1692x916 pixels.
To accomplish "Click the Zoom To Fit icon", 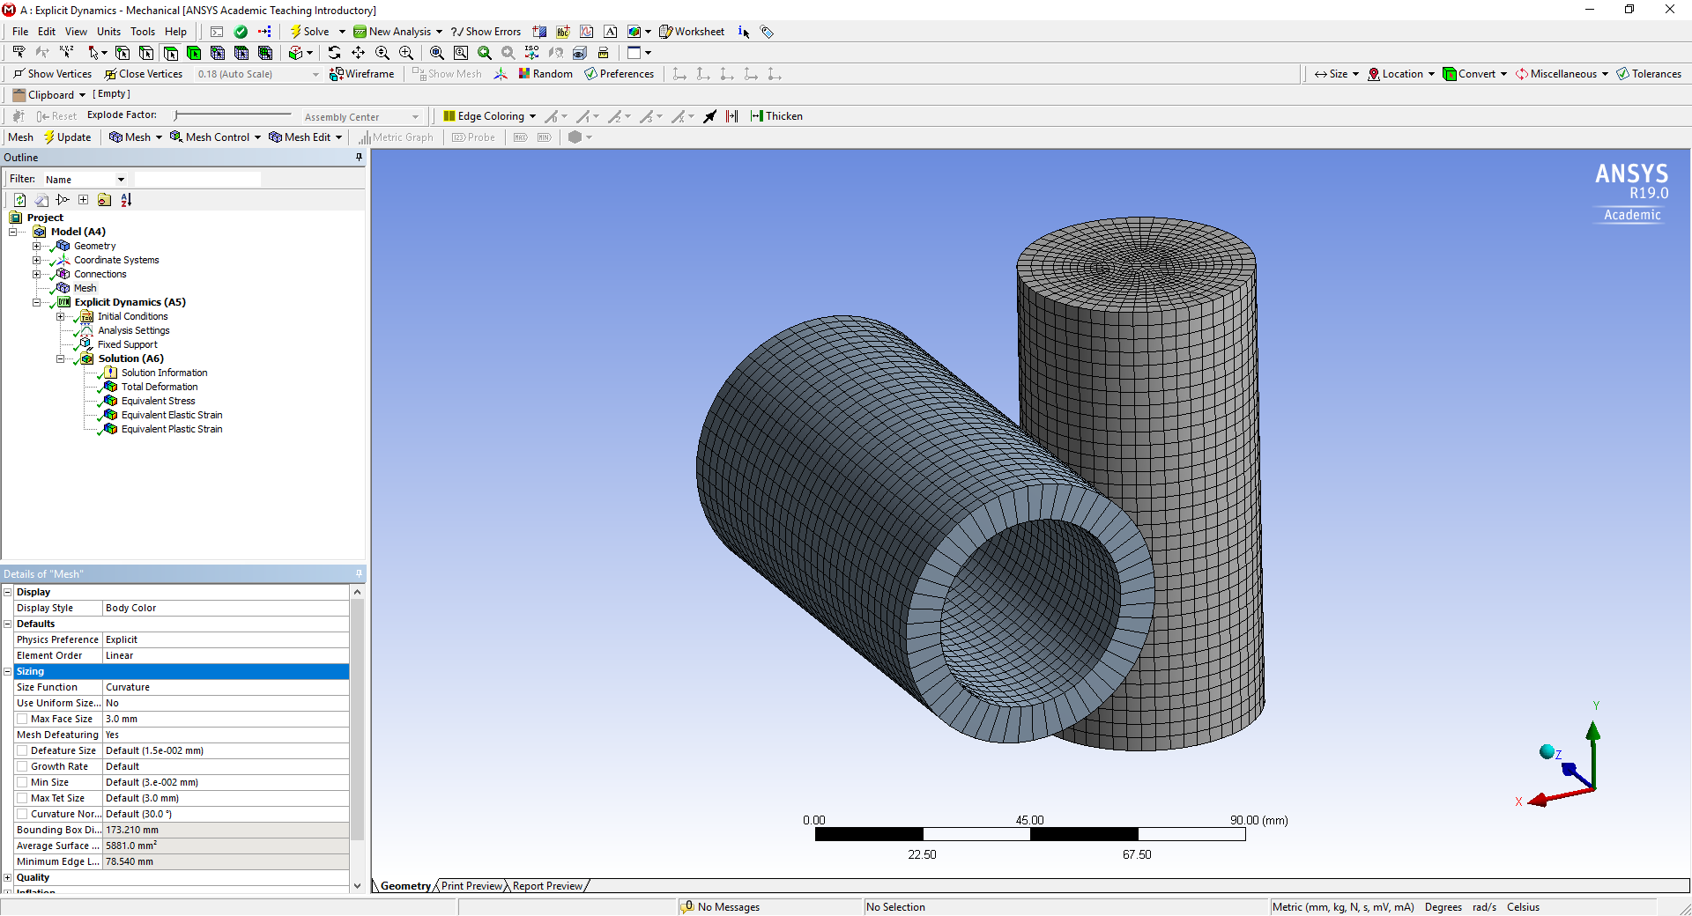I will coord(437,53).
